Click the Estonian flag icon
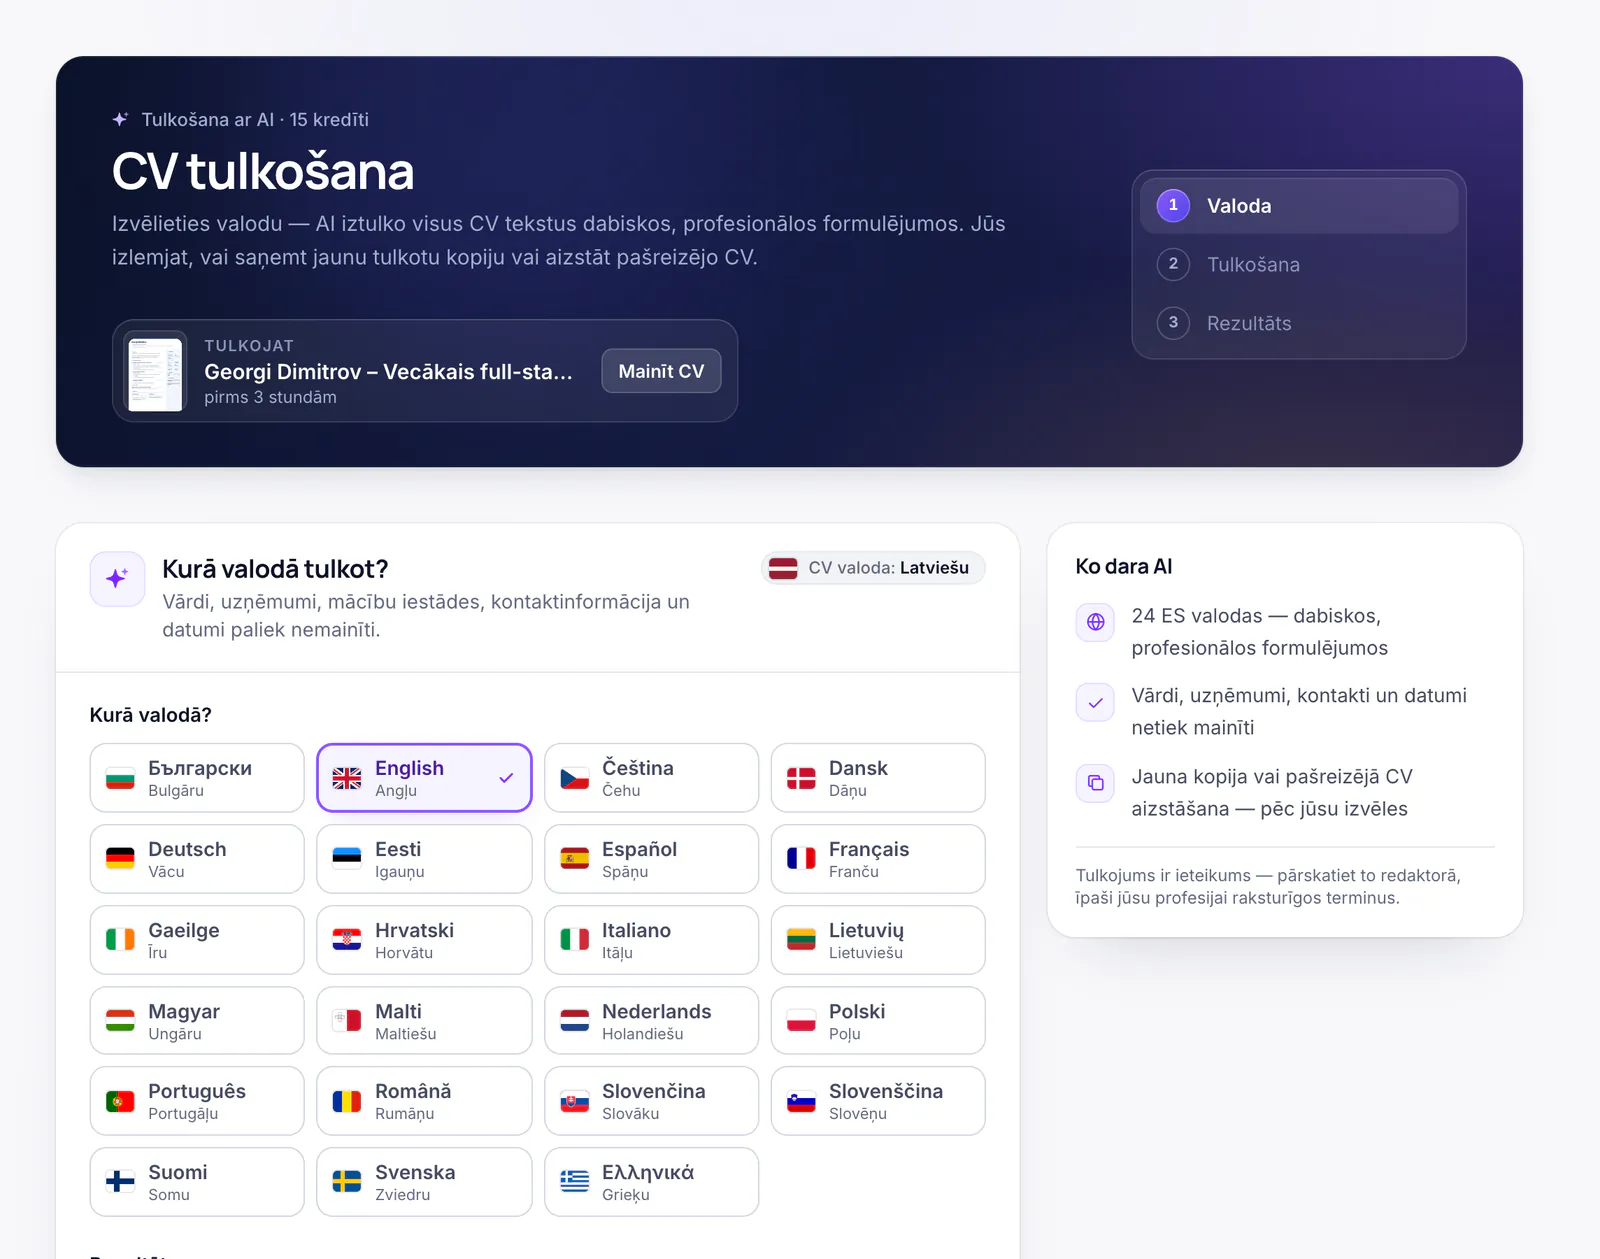This screenshot has height=1259, width=1600. (347, 859)
